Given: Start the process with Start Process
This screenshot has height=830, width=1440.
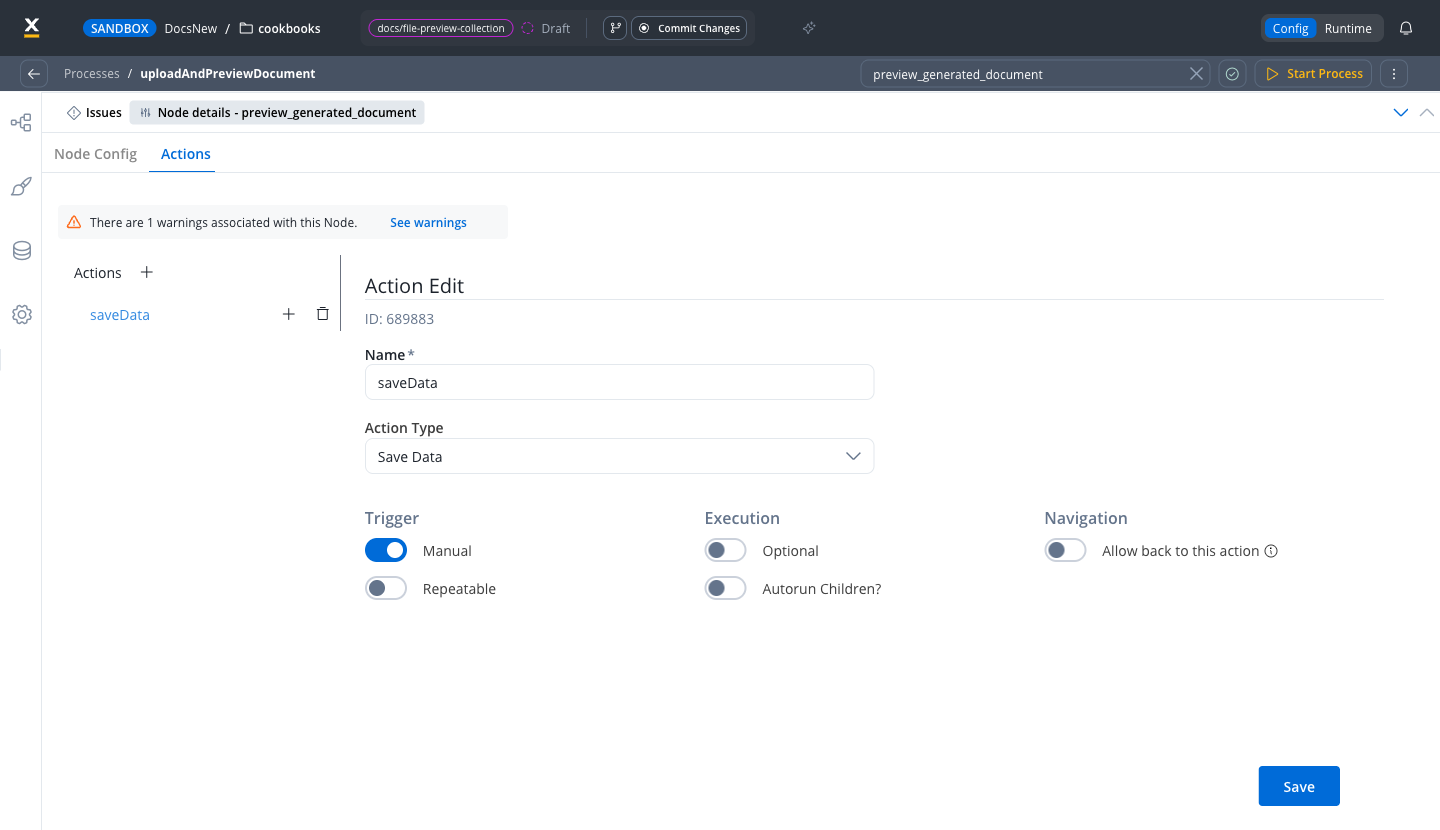Looking at the screenshot, I should pyautogui.click(x=1314, y=74).
